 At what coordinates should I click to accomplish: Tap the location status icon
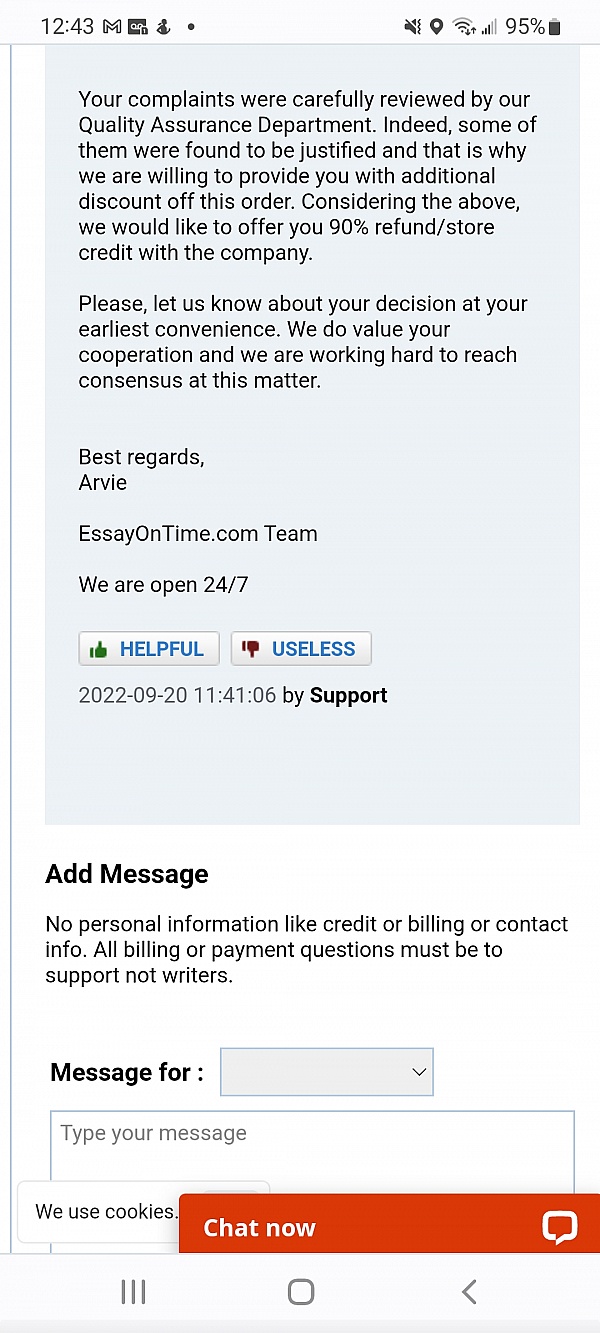436,27
